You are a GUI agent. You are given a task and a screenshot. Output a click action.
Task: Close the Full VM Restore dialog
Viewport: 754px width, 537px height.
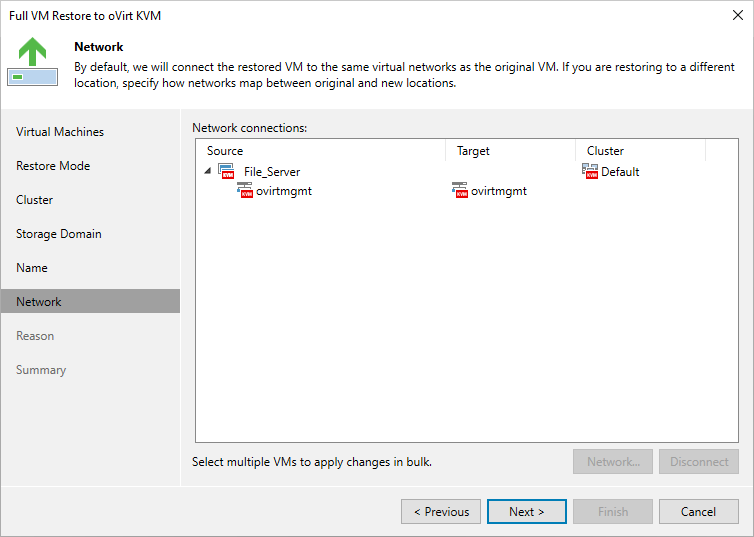pyautogui.click(x=737, y=15)
